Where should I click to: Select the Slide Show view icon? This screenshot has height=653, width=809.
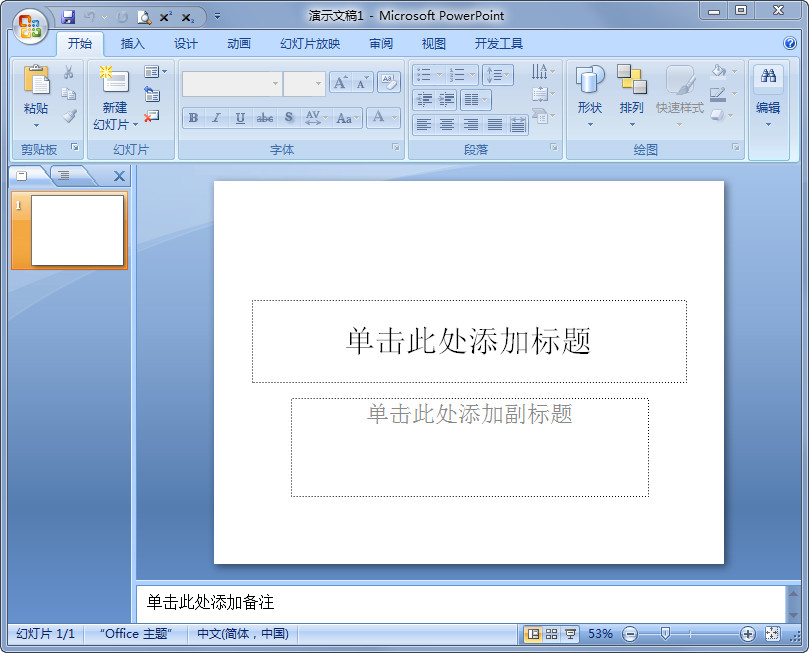click(x=570, y=633)
